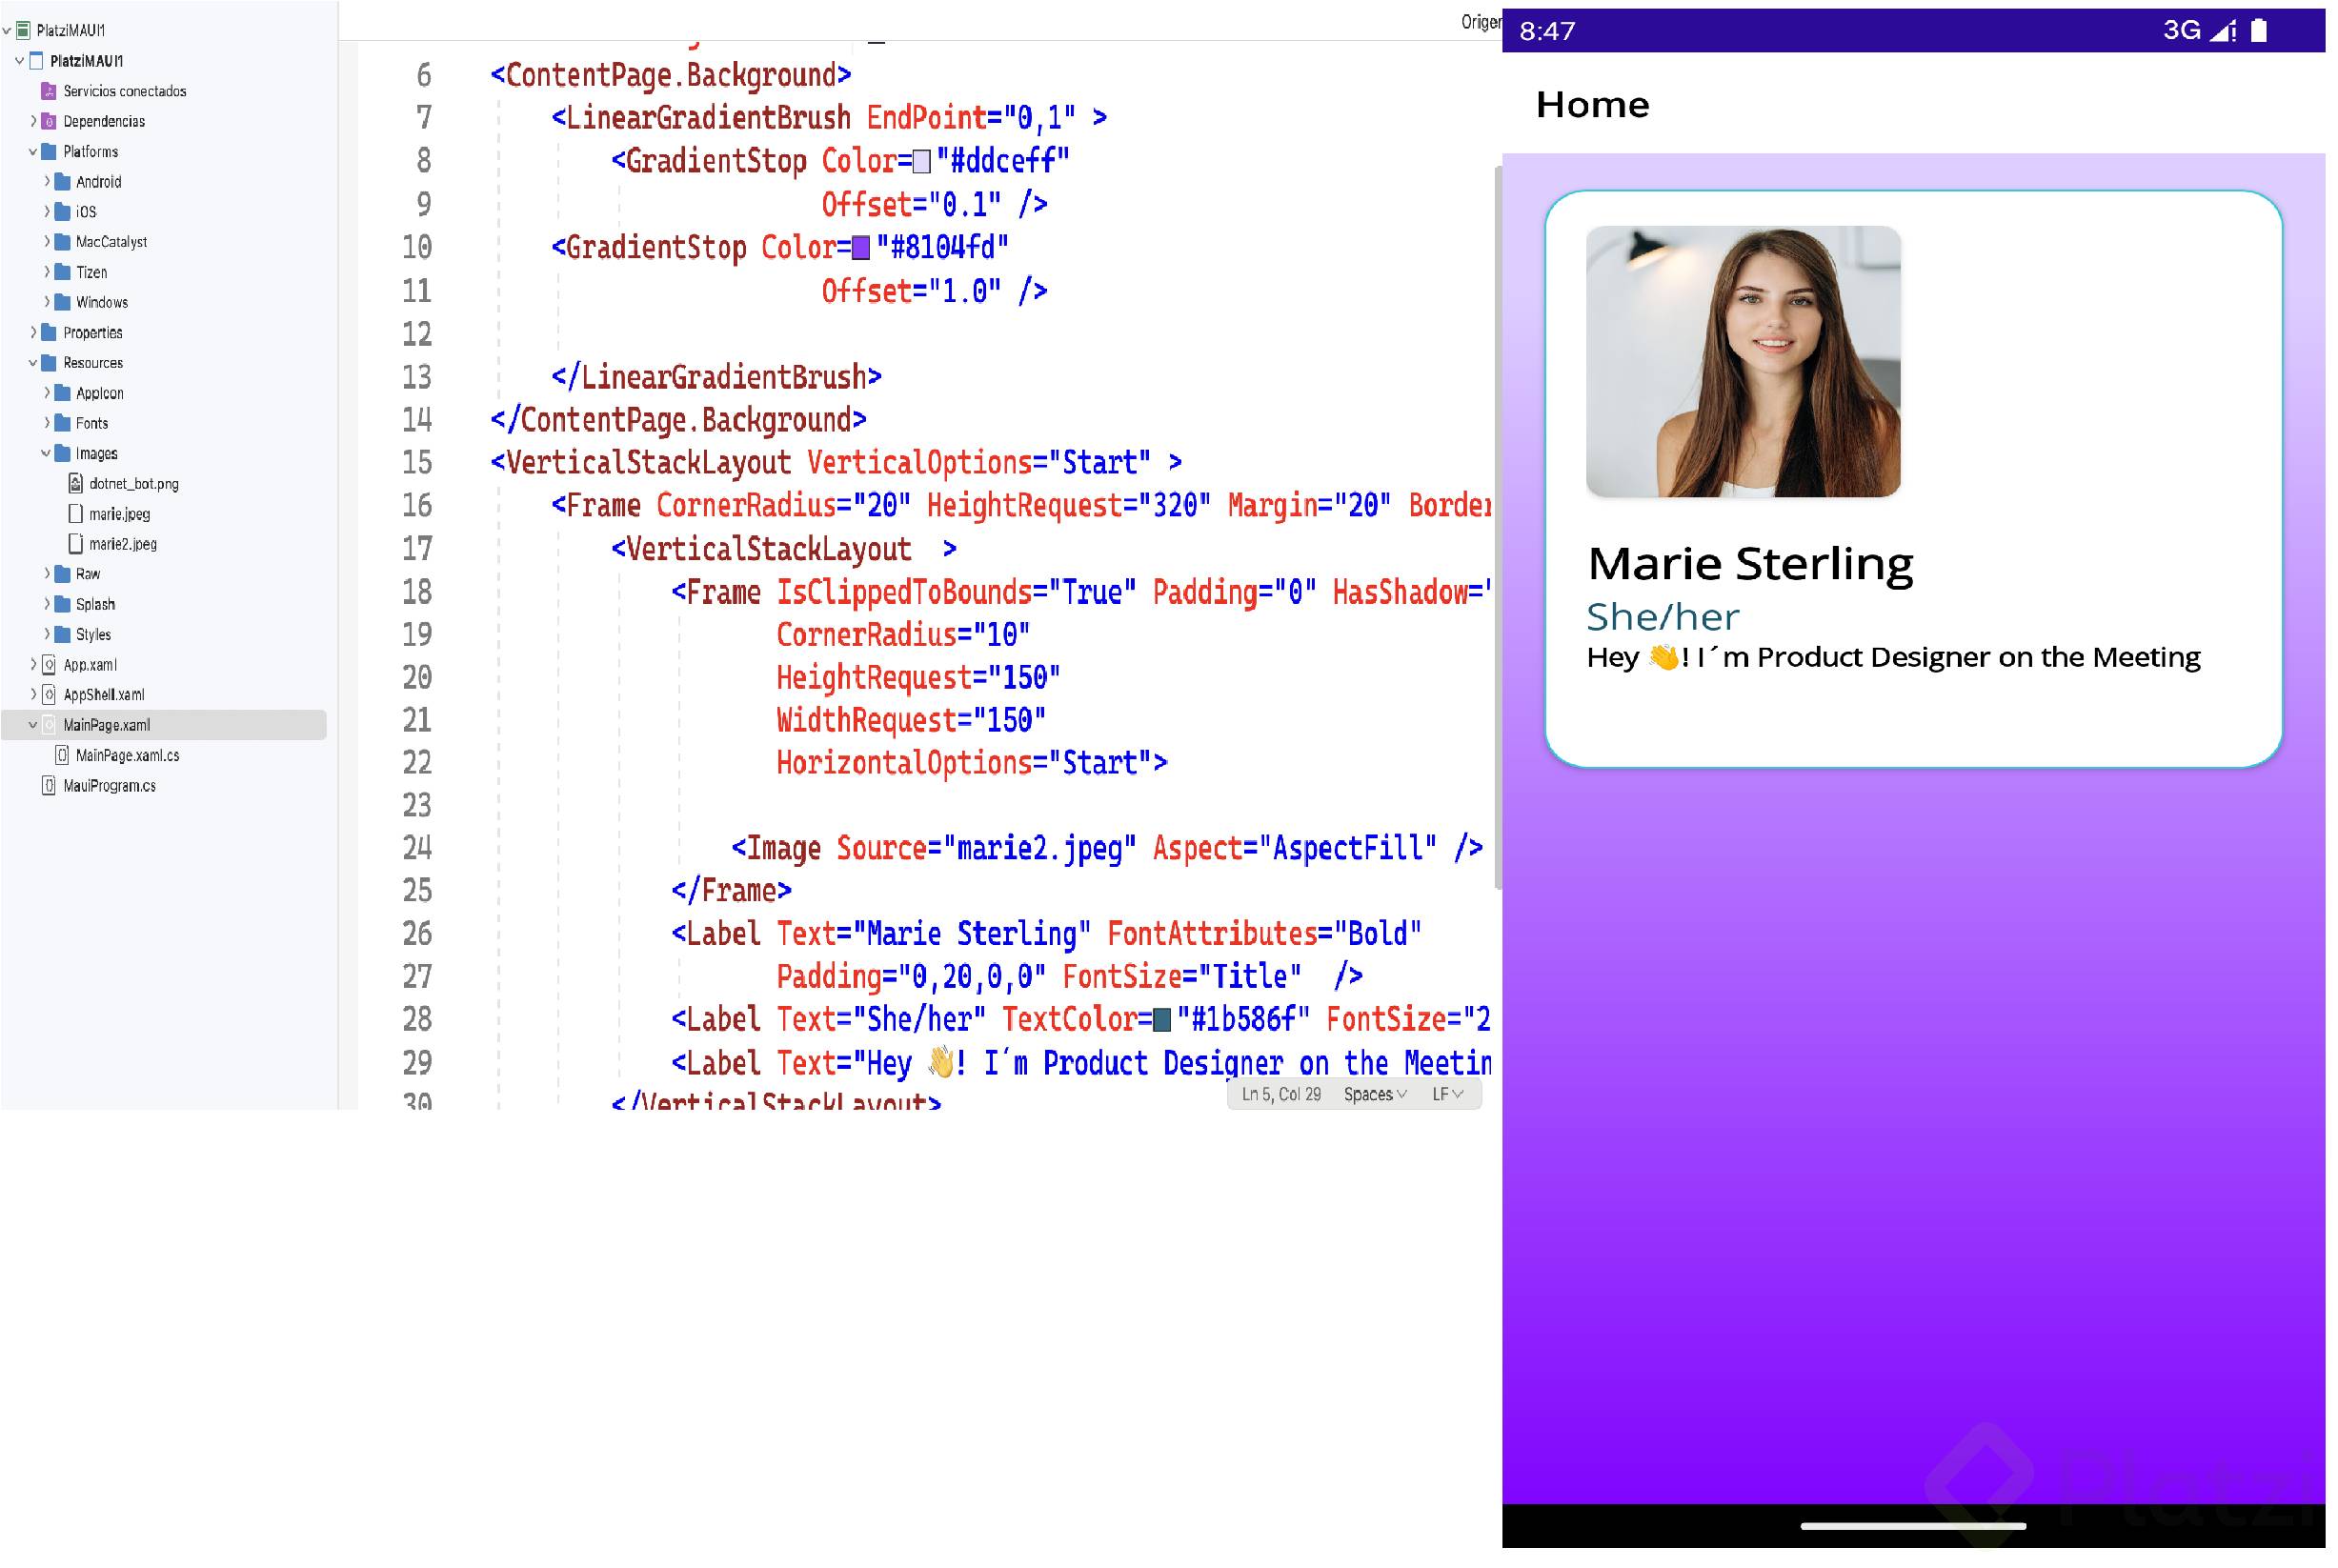Open marie.jpeg from Images folder
2338x1568 pixels.
click(119, 514)
